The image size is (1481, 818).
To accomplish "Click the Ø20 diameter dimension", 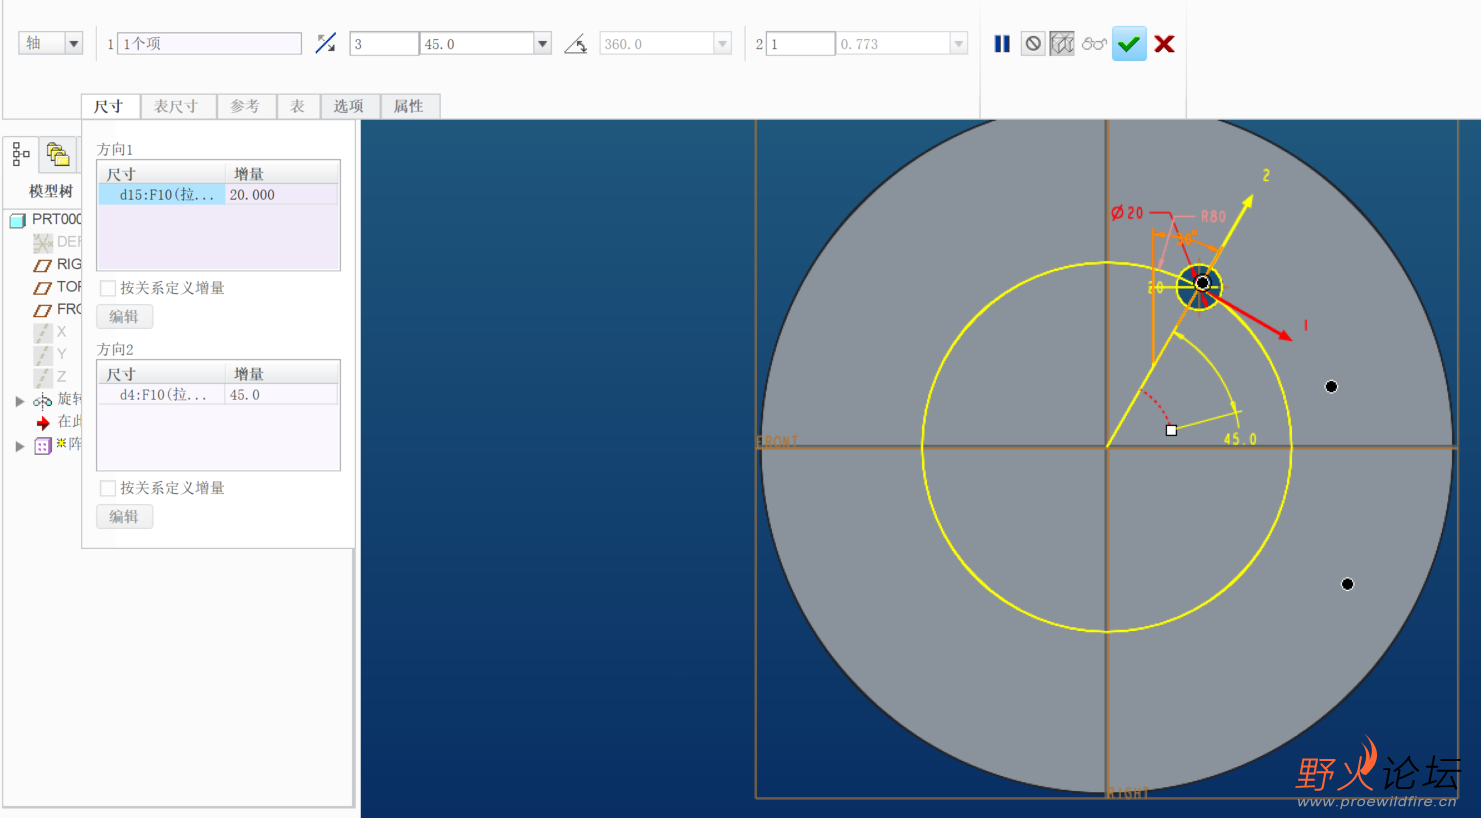I will (x=1127, y=213).
